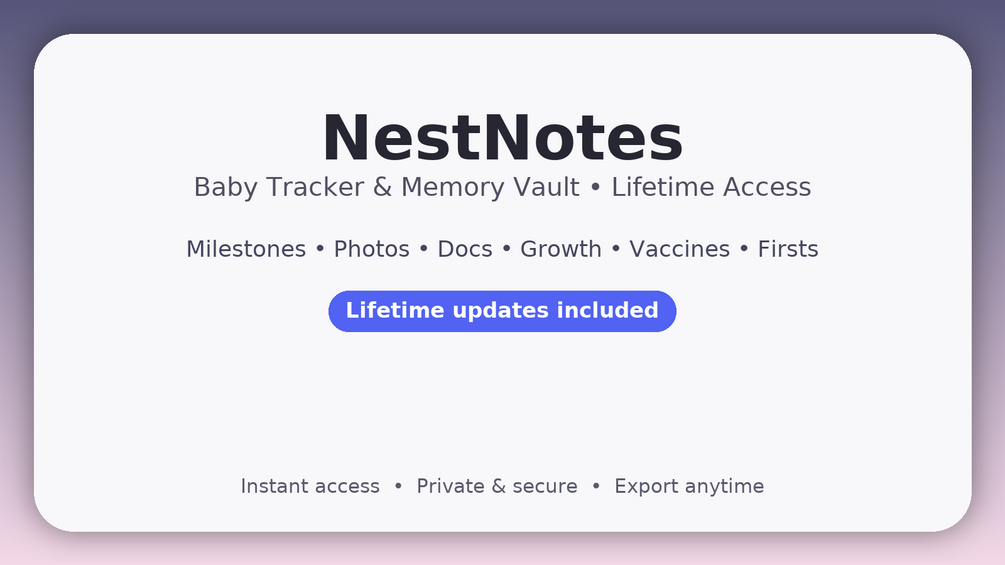Click the "Instant access" footer text
This screenshot has height=565, width=1005.
coord(310,486)
